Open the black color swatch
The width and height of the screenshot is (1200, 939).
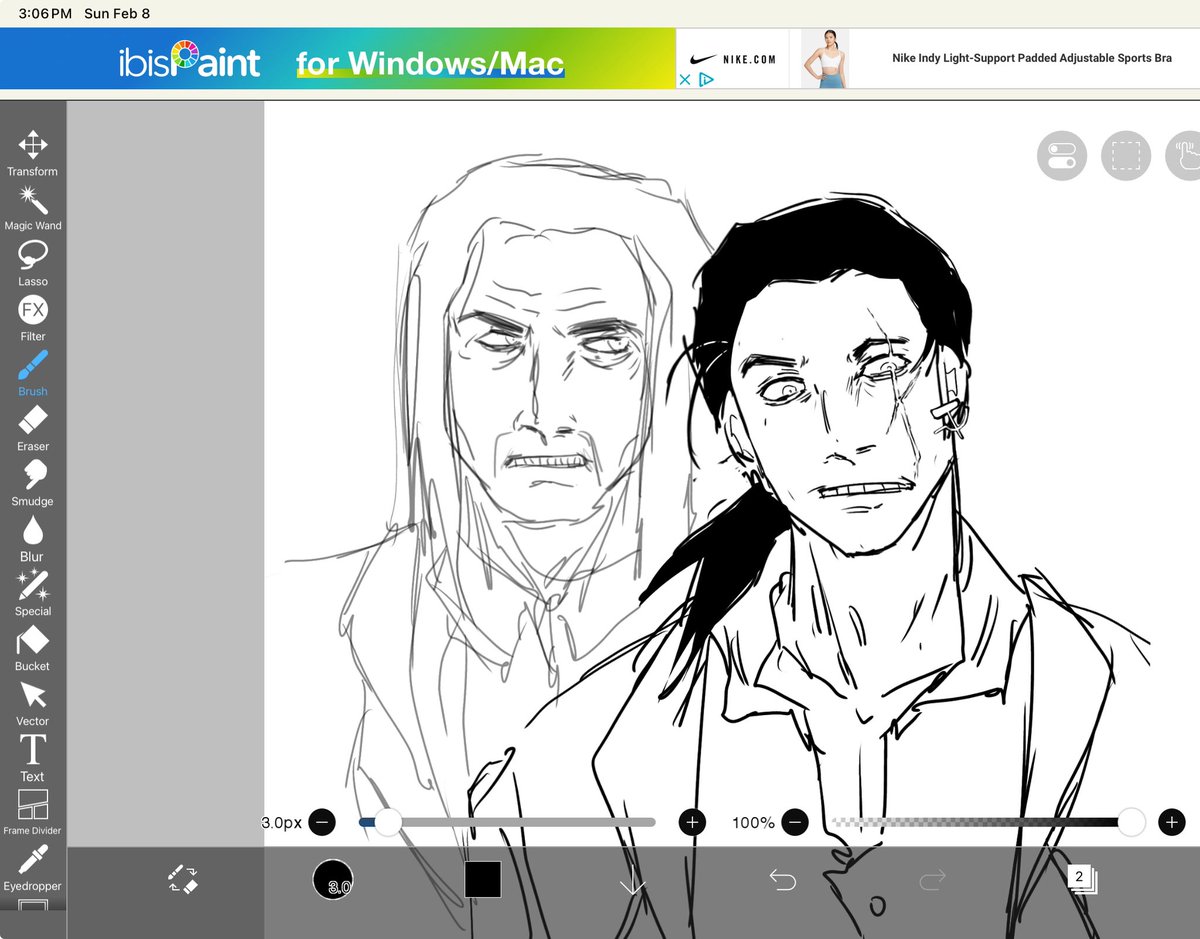pyautogui.click(x=482, y=880)
